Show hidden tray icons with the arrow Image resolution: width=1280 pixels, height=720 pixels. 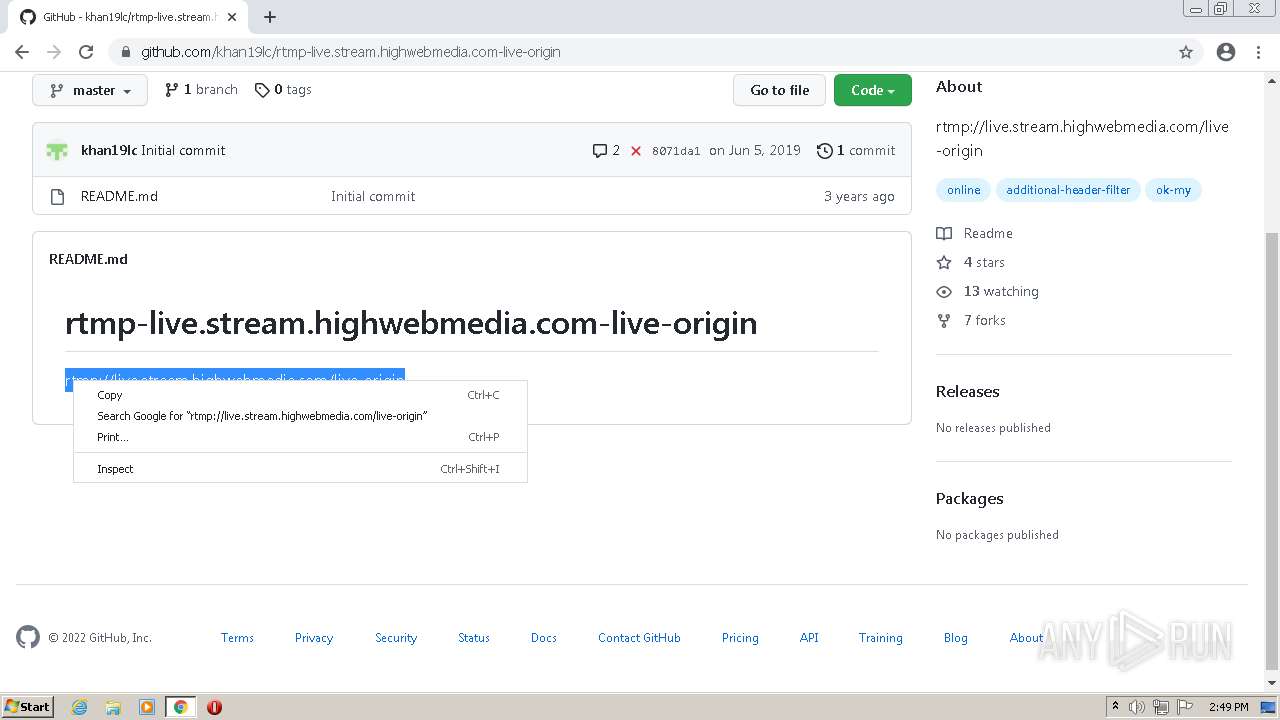point(1115,707)
